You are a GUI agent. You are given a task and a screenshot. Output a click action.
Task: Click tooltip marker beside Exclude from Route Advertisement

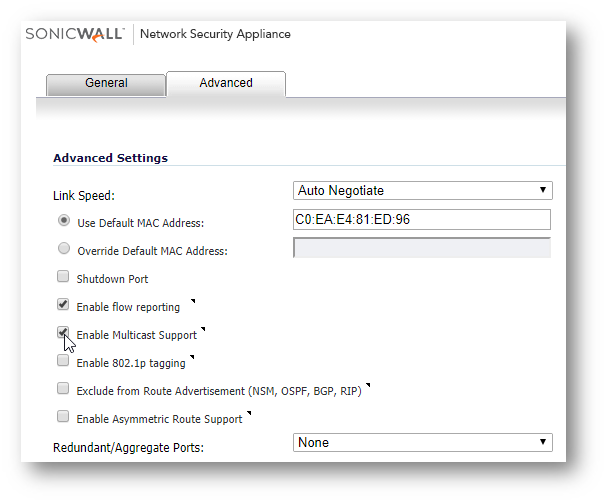368,384
